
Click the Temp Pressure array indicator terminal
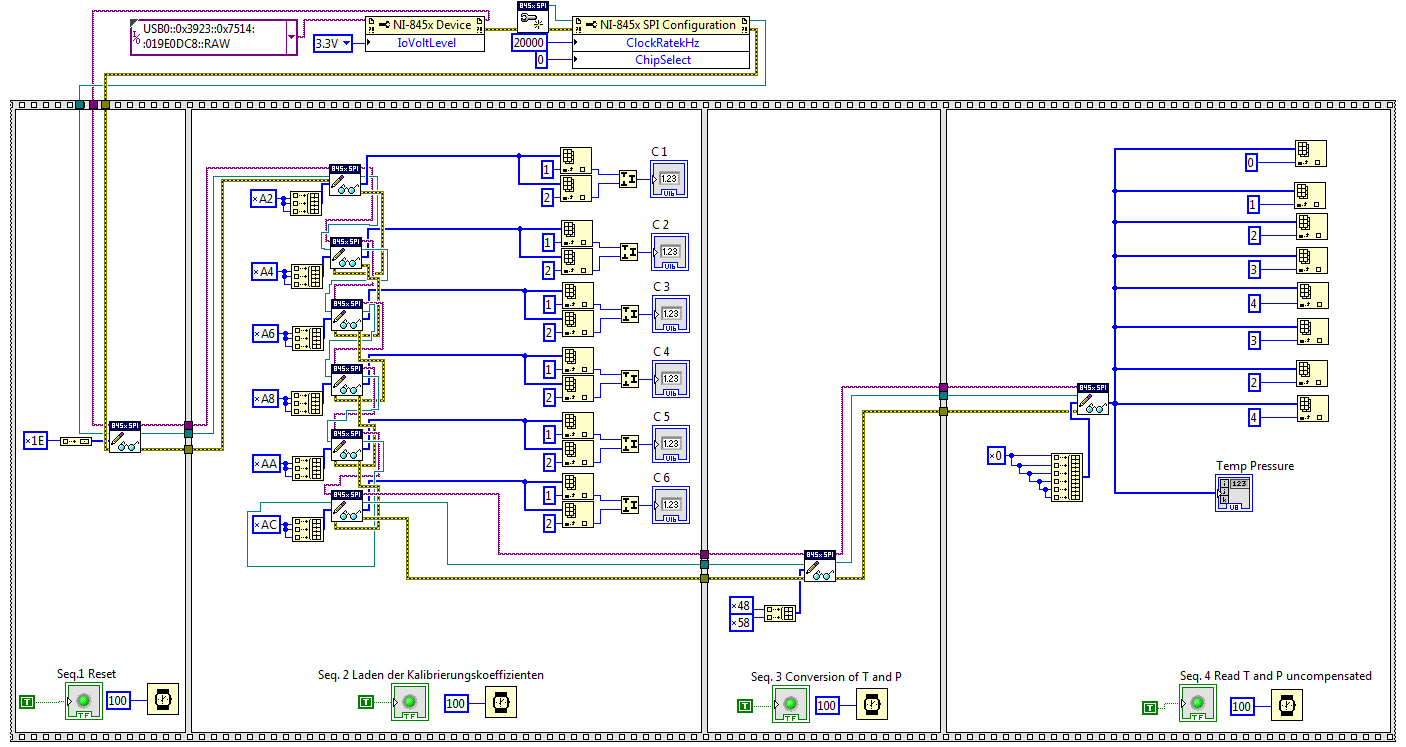coord(1234,492)
